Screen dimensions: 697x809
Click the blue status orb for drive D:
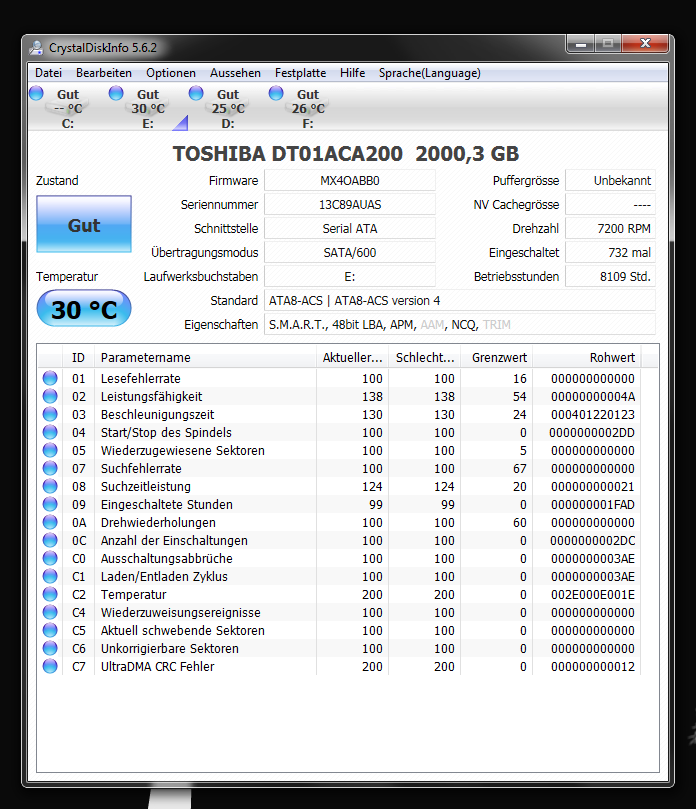click(x=196, y=93)
